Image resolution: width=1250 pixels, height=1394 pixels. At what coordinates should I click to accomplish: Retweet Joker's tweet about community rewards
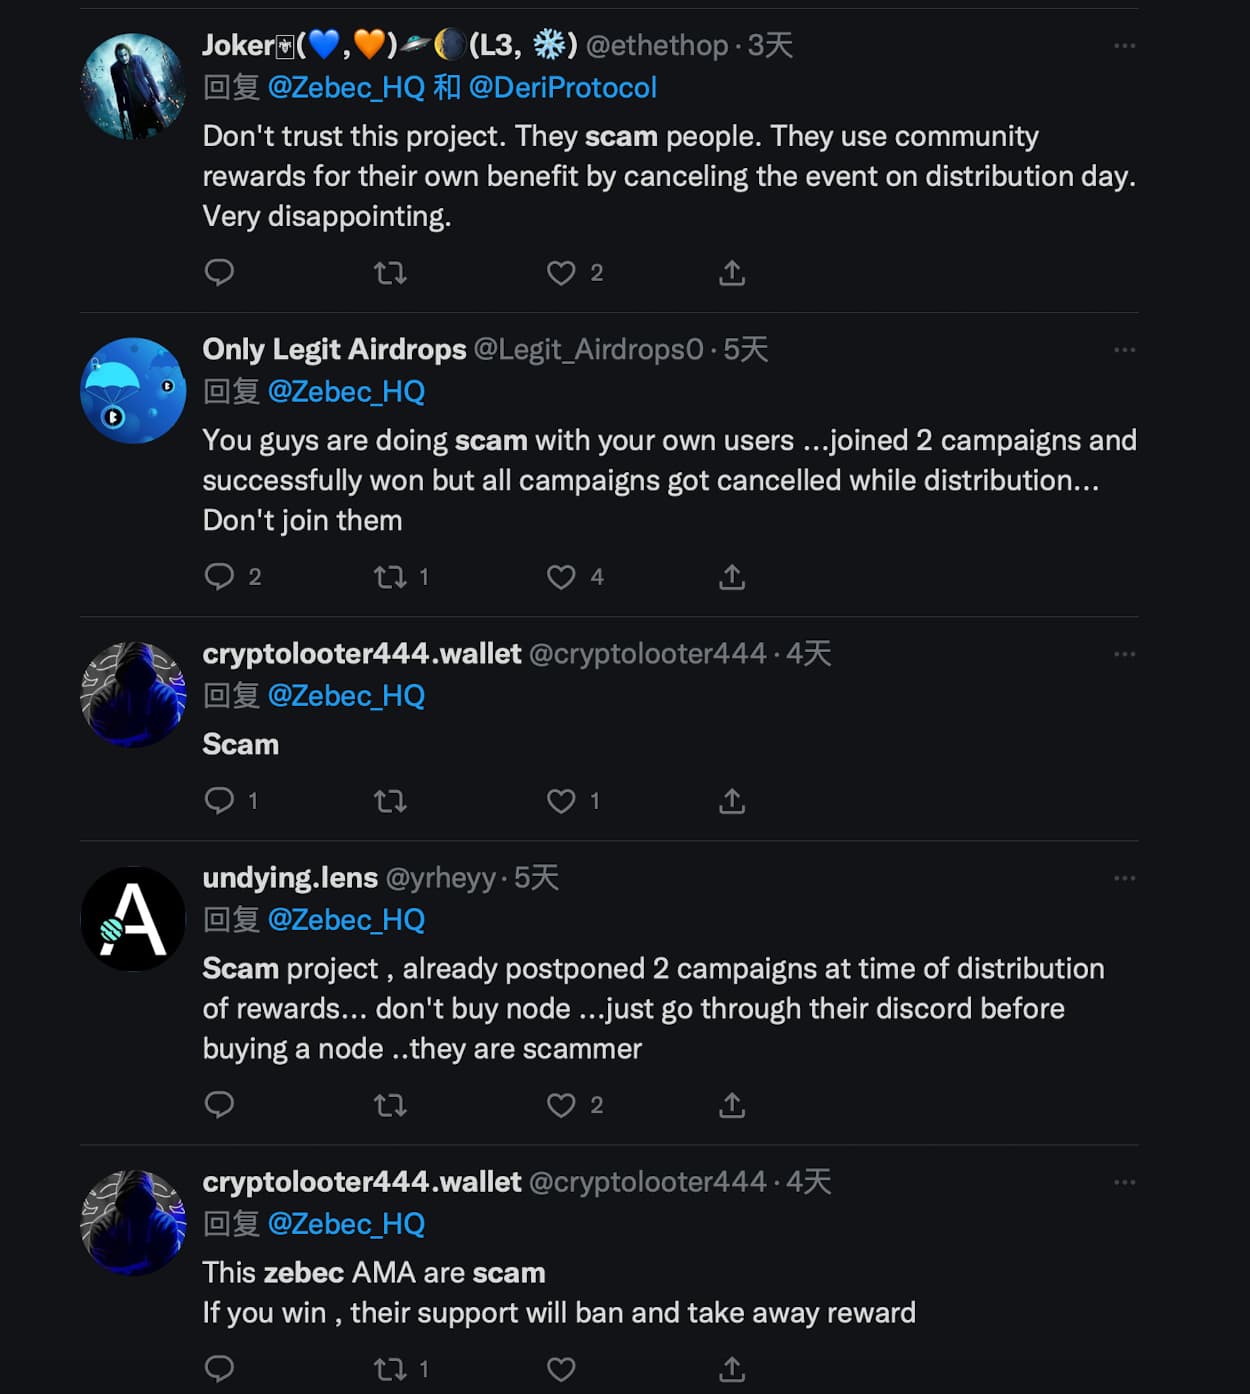point(390,272)
